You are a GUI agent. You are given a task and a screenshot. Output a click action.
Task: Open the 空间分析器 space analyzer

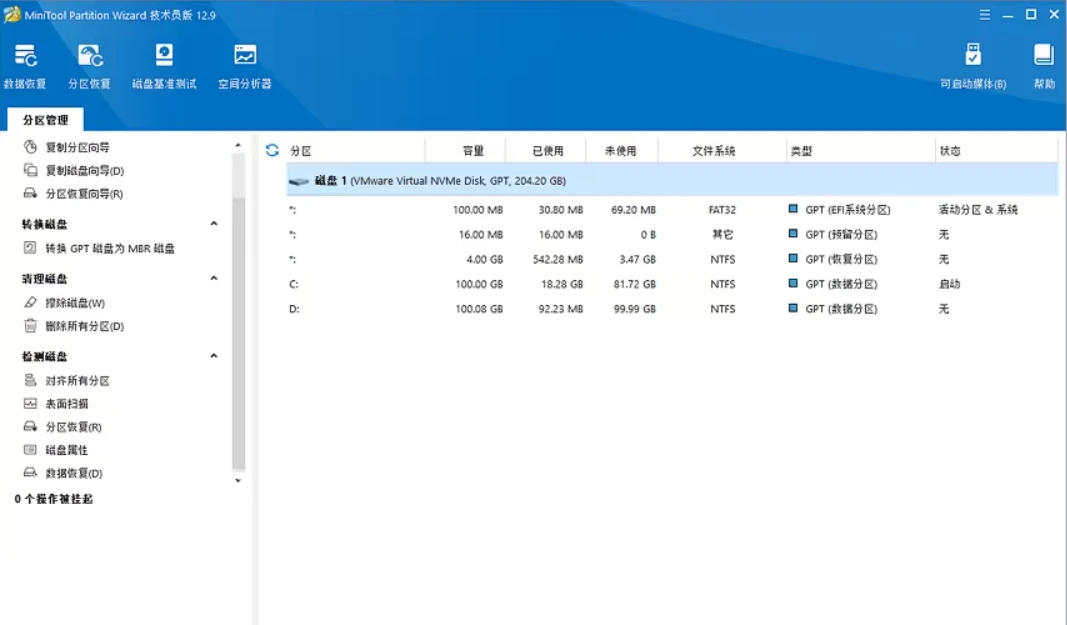(244, 66)
